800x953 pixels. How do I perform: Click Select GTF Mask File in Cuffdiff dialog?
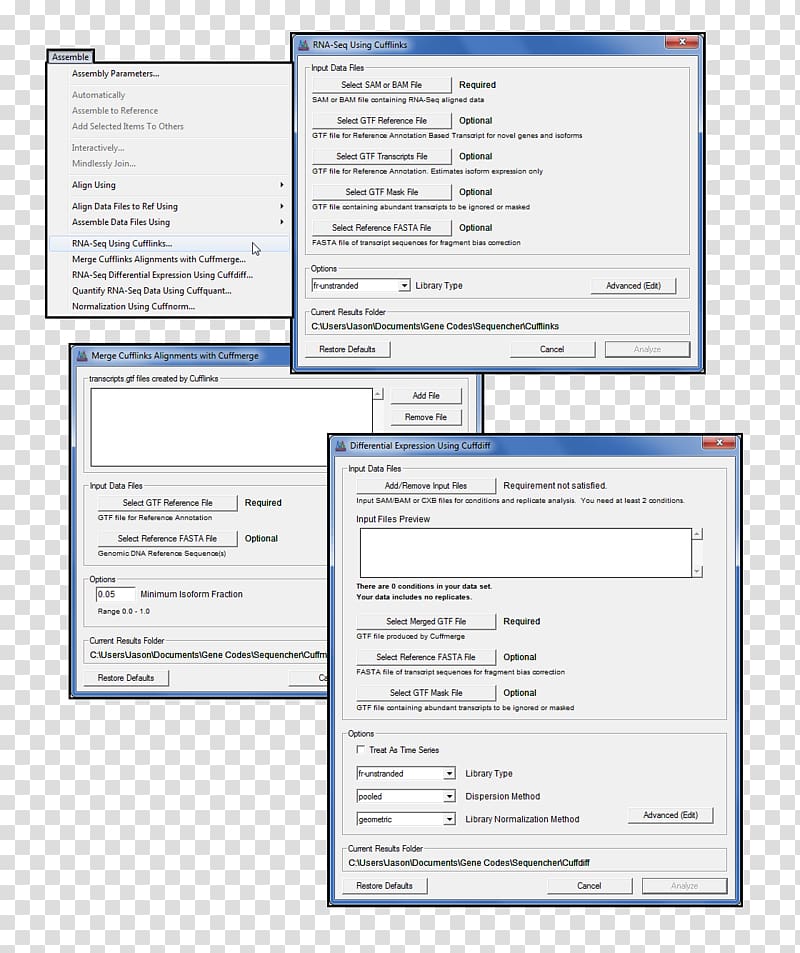tap(426, 693)
